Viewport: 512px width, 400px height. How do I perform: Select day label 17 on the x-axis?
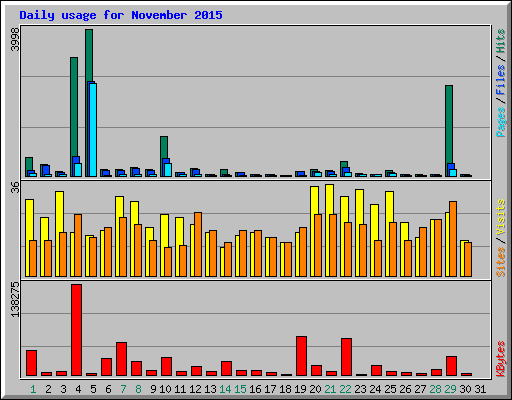tap(270, 389)
